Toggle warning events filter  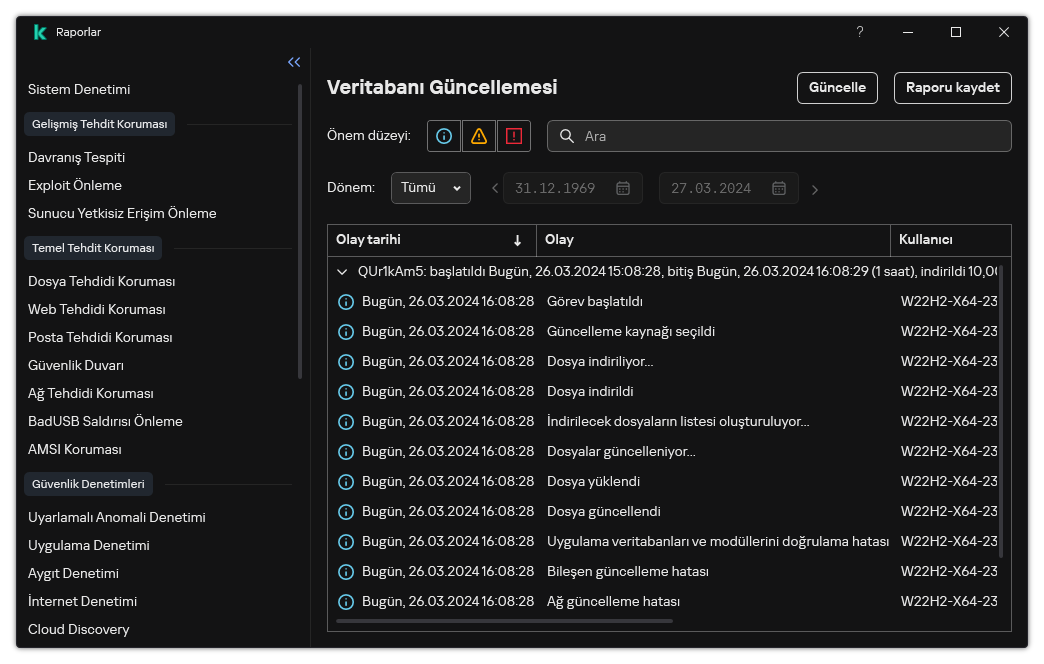click(479, 136)
